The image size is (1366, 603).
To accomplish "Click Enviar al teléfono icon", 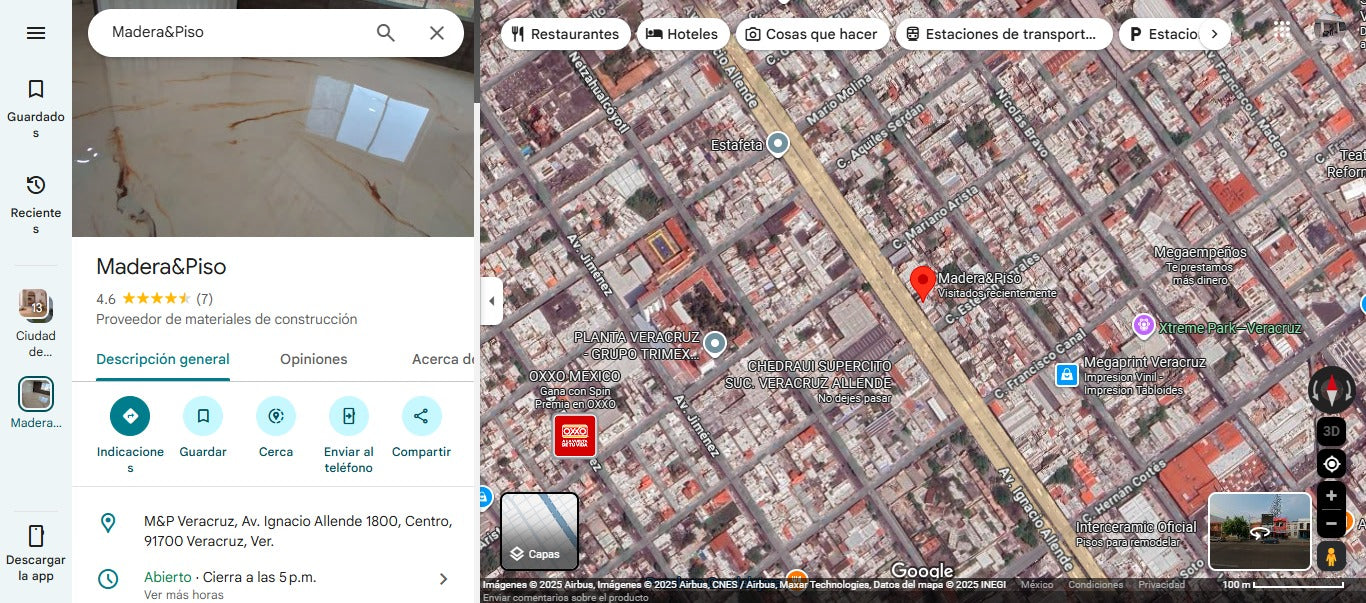I will [349, 416].
